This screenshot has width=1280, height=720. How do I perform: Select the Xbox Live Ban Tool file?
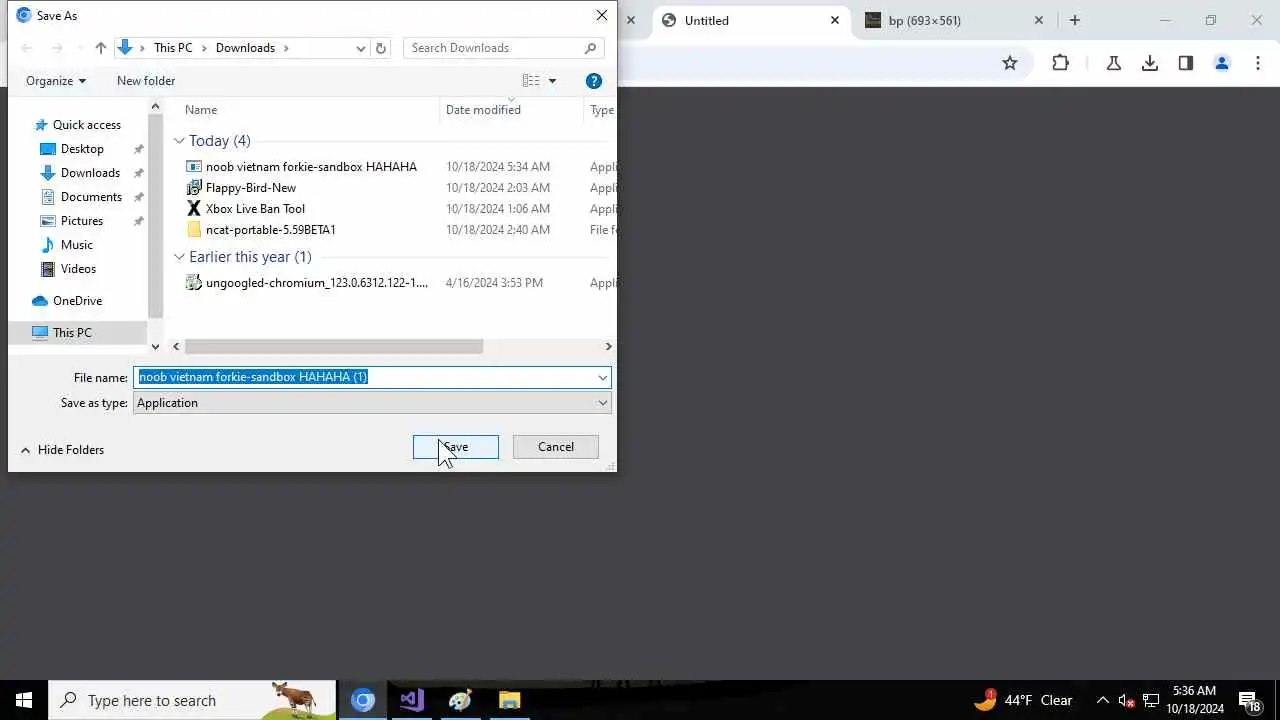255,209
